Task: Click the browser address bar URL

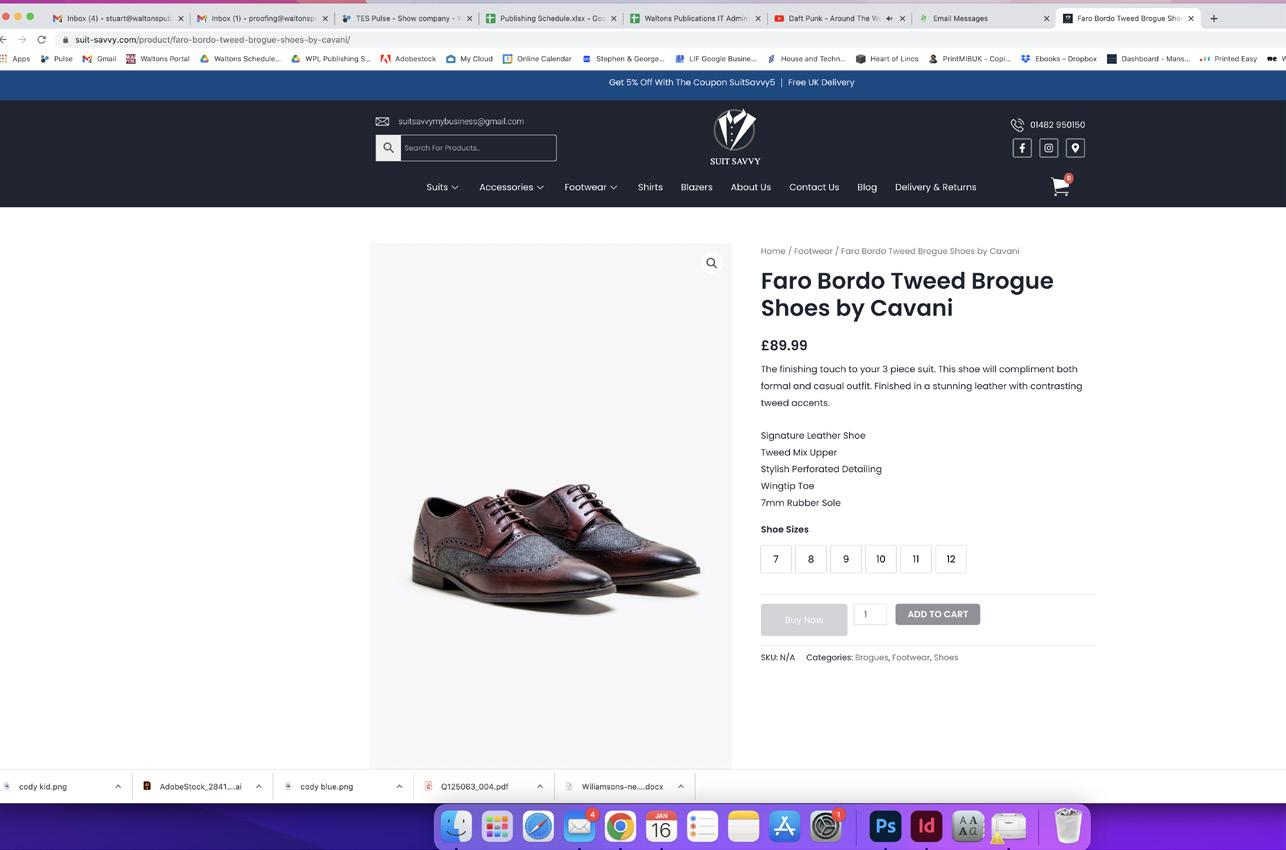Action: [x=212, y=40]
